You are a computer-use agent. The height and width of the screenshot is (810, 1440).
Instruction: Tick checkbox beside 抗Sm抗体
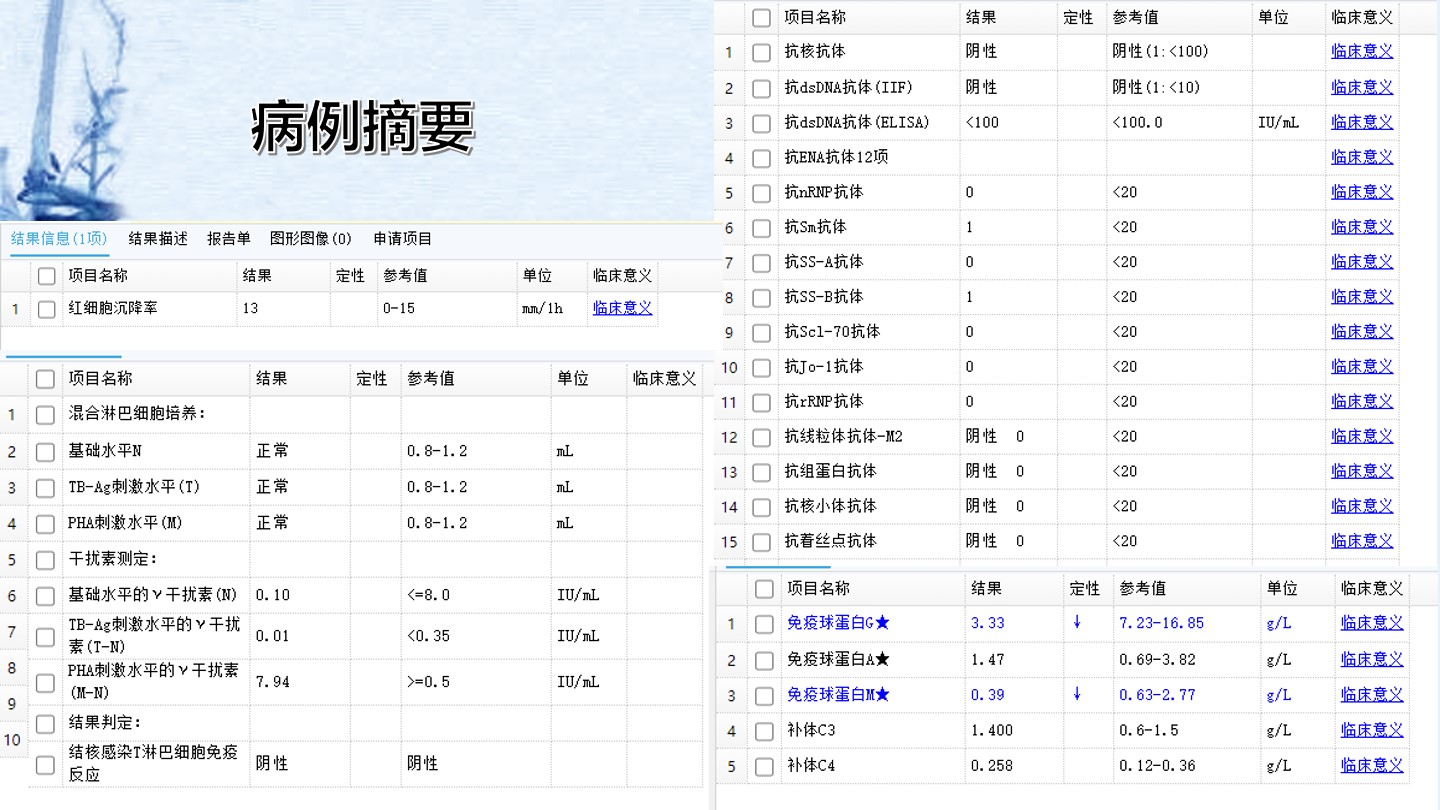point(762,228)
